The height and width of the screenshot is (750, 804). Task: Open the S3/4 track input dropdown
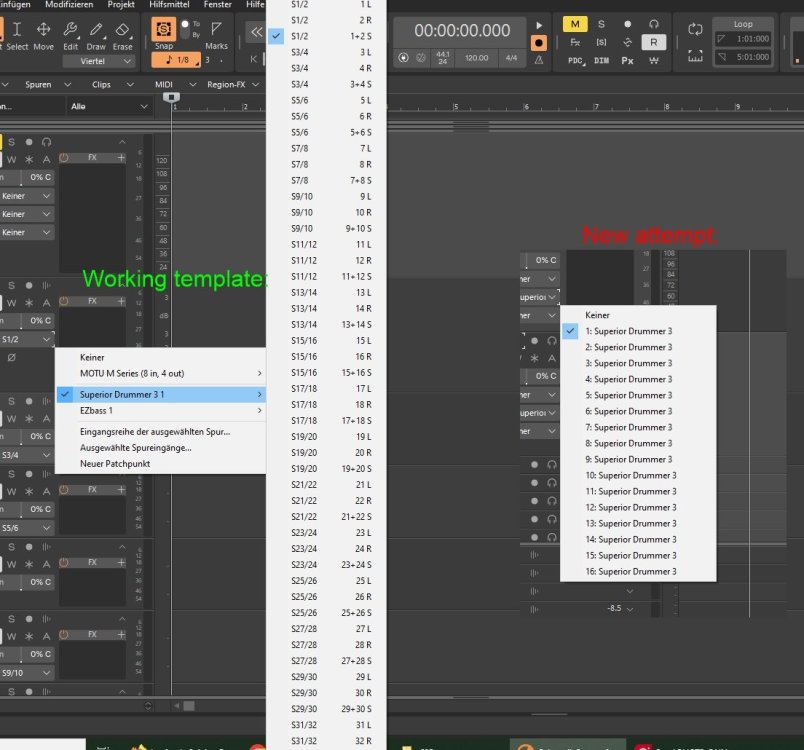click(26, 455)
